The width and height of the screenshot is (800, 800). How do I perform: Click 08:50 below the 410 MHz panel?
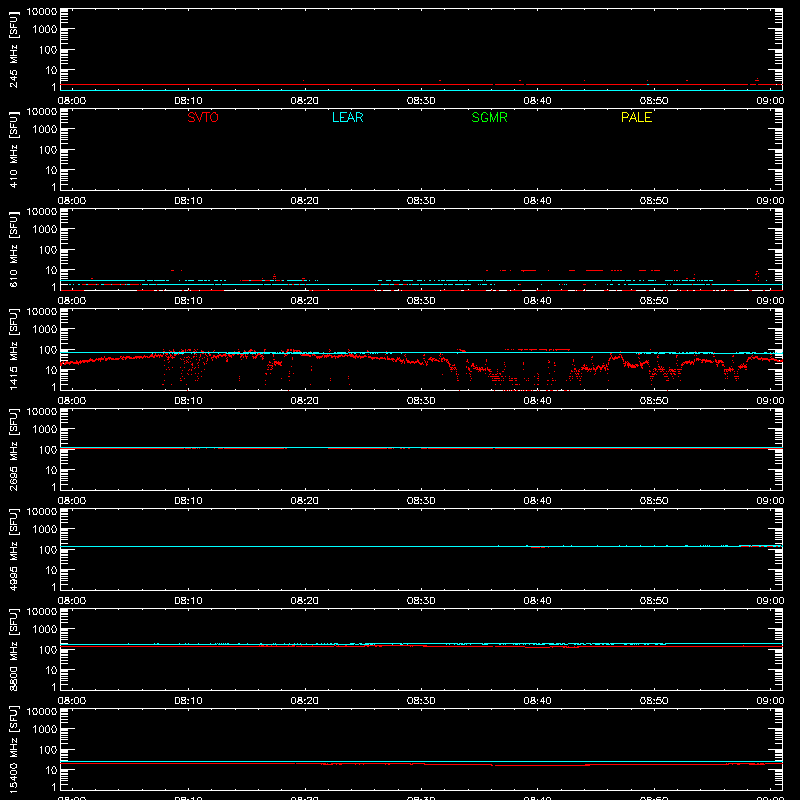click(654, 201)
